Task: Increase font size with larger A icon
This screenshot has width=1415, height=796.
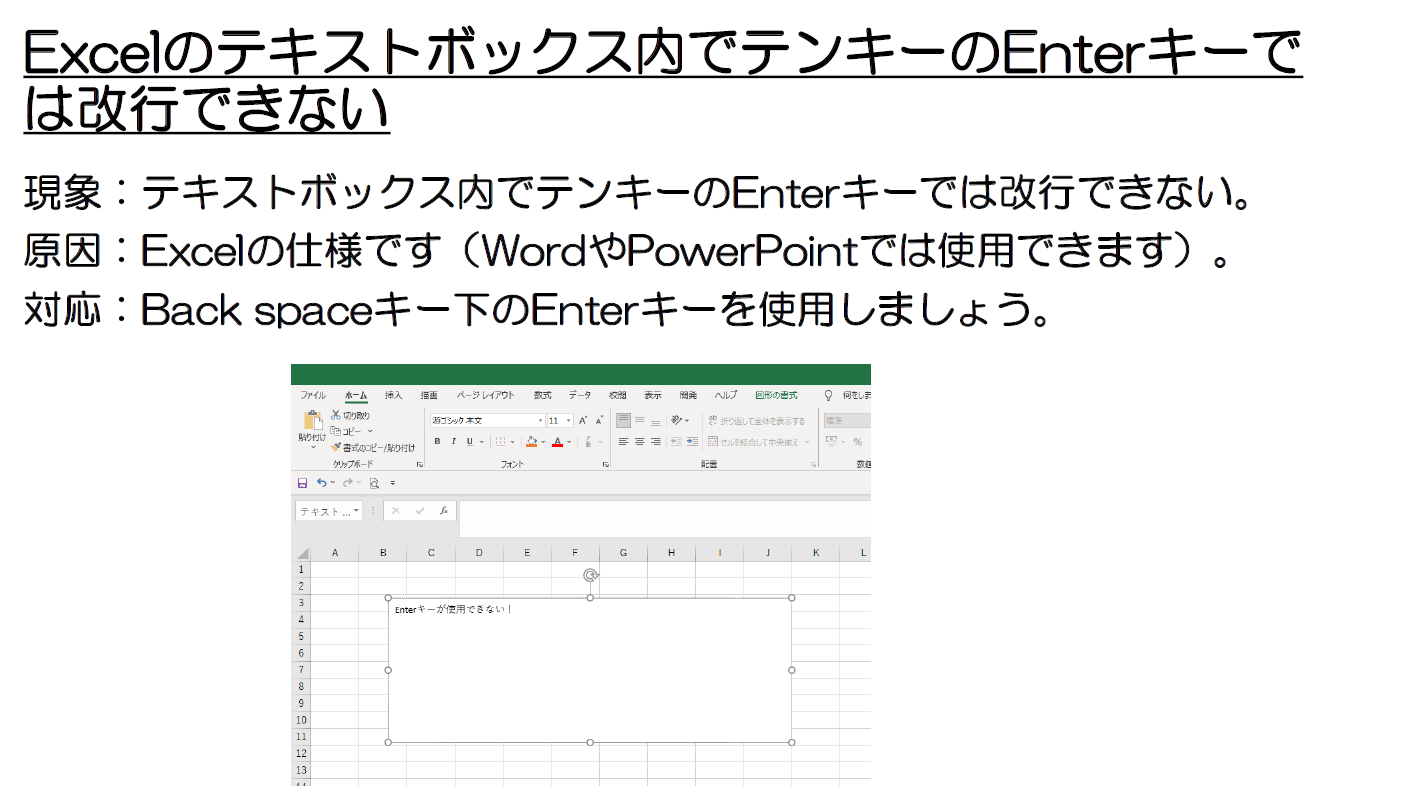Action: pos(583,421)
